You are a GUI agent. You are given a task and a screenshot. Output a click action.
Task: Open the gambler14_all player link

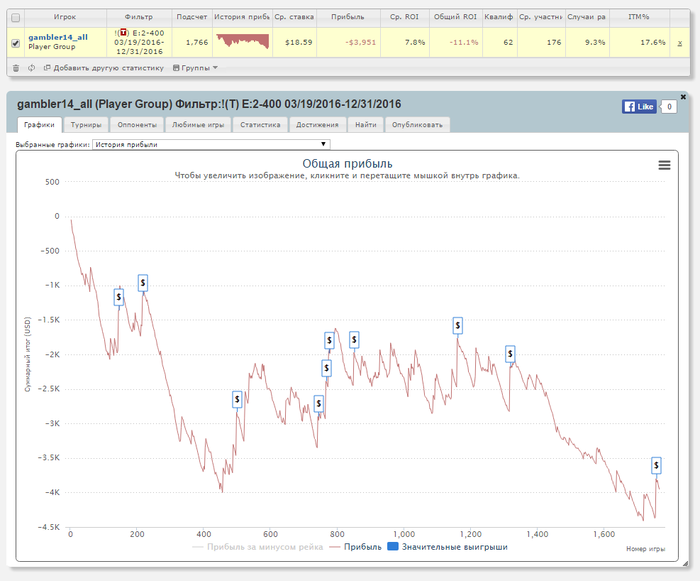pos(58,37)
